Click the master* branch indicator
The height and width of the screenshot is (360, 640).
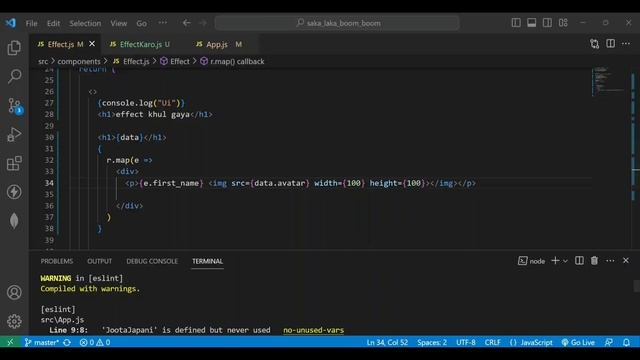42,342
